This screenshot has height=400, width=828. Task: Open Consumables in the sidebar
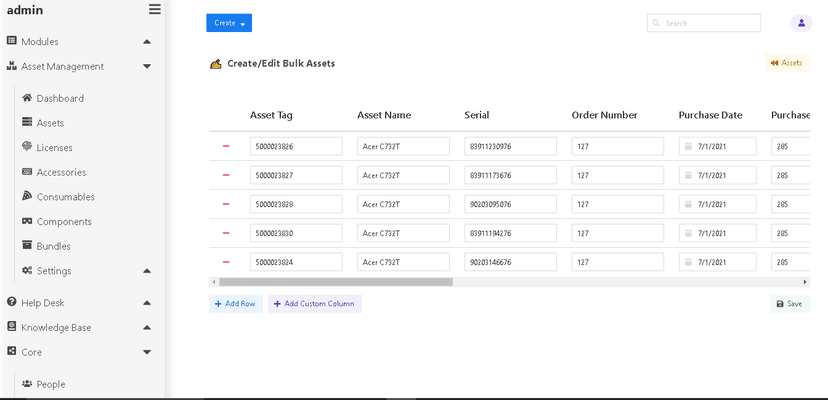[58, 197]
